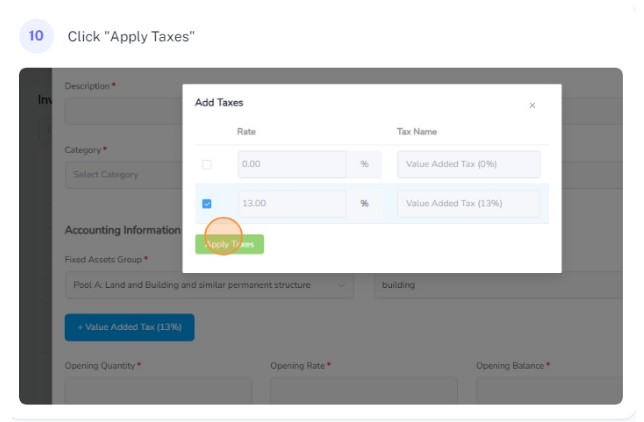Click the percent symbol next to 13.00

tap(364, 203)
